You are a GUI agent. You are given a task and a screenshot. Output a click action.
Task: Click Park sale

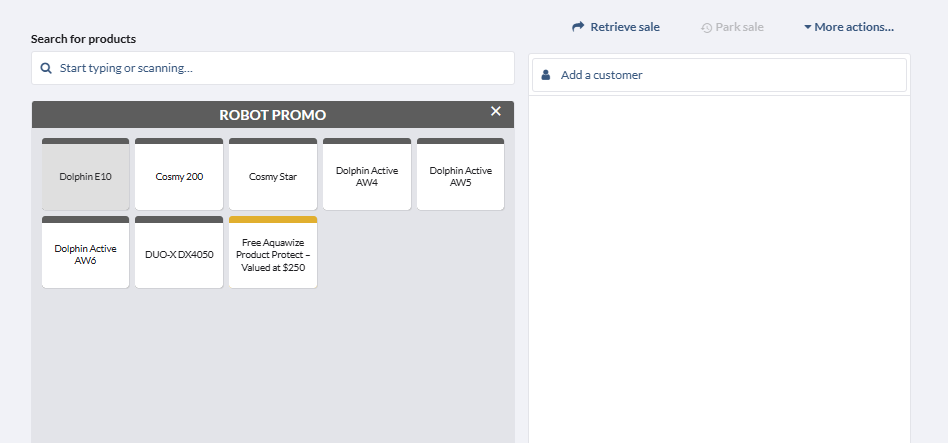[x=732, y=27]
